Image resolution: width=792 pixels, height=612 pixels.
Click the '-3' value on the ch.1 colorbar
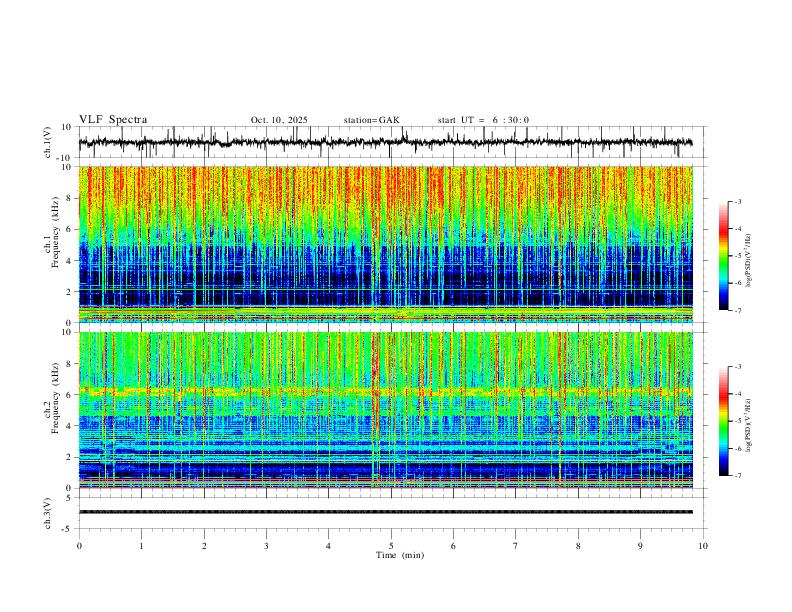click(738, 201)
